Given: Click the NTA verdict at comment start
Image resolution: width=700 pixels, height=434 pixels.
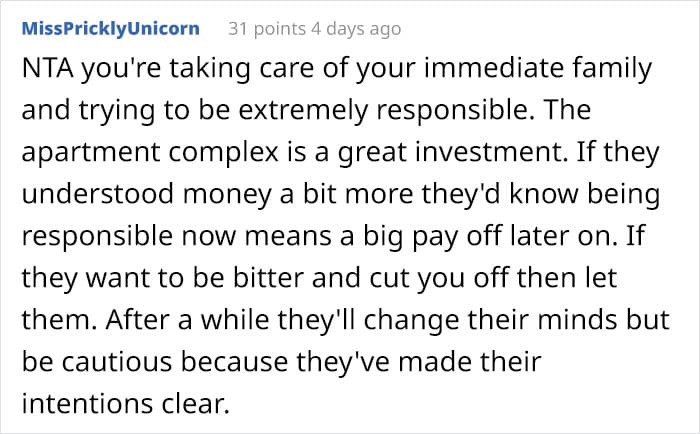Looking at the screenshot, I should click(47, 69).
